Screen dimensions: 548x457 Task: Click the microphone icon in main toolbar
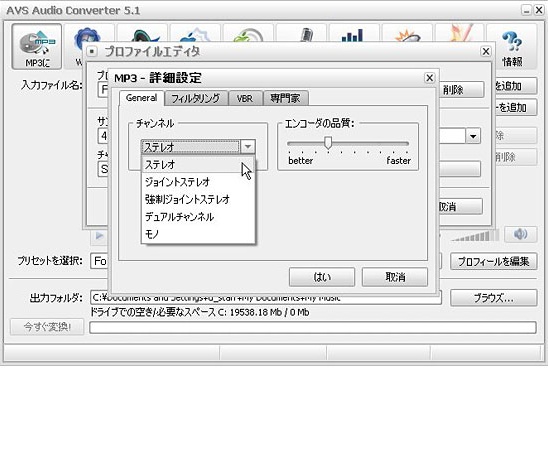tap(306, 35)
